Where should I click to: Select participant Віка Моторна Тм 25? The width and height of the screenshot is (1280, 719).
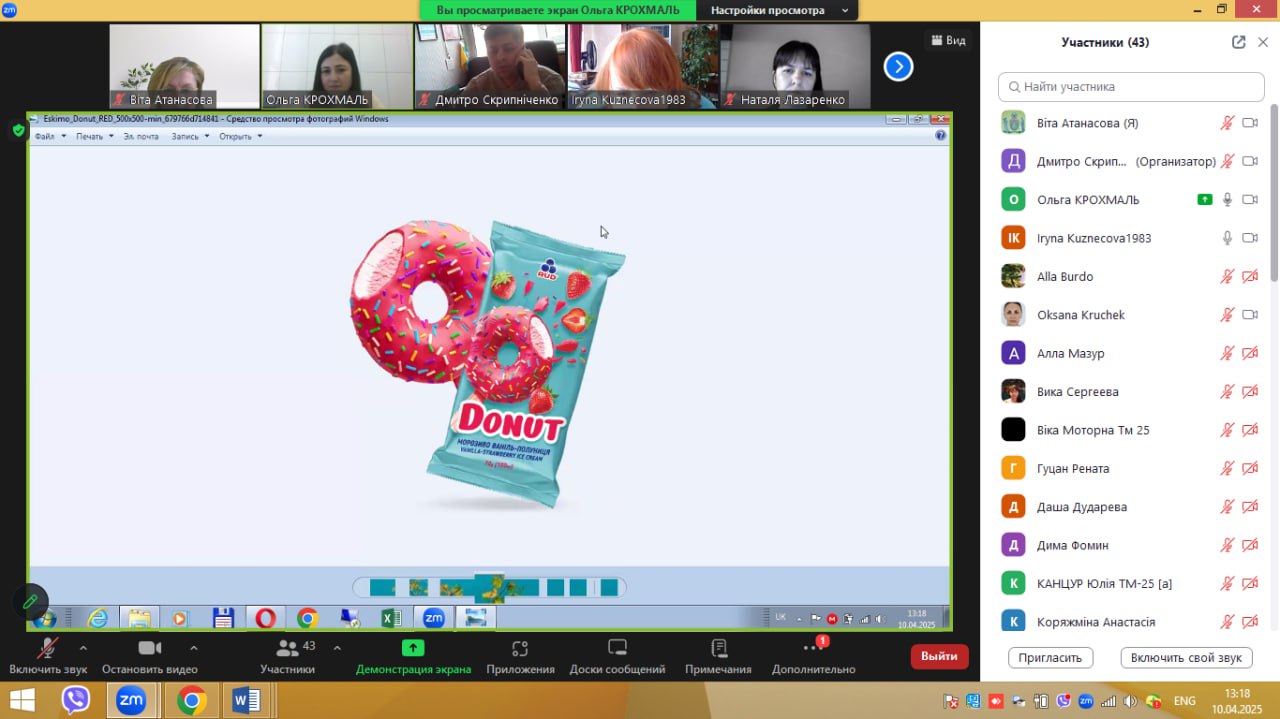pos(1131,430)
